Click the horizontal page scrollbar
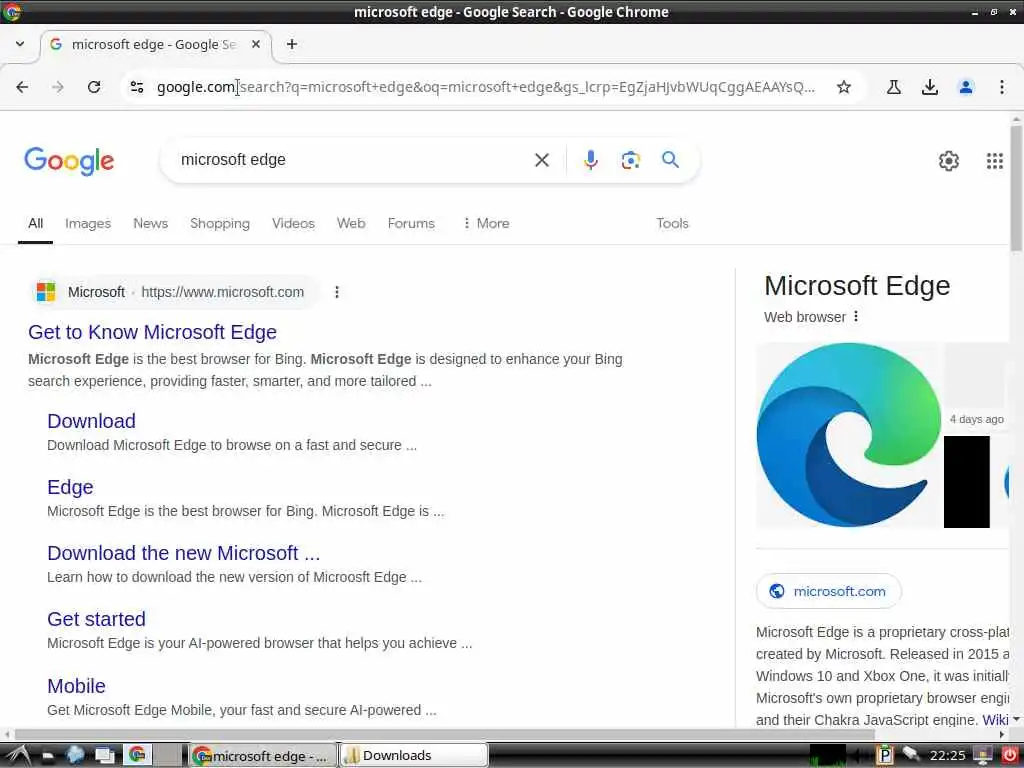Image resolution: width=1024 pixels, height=768 pixels. (444, 734)
